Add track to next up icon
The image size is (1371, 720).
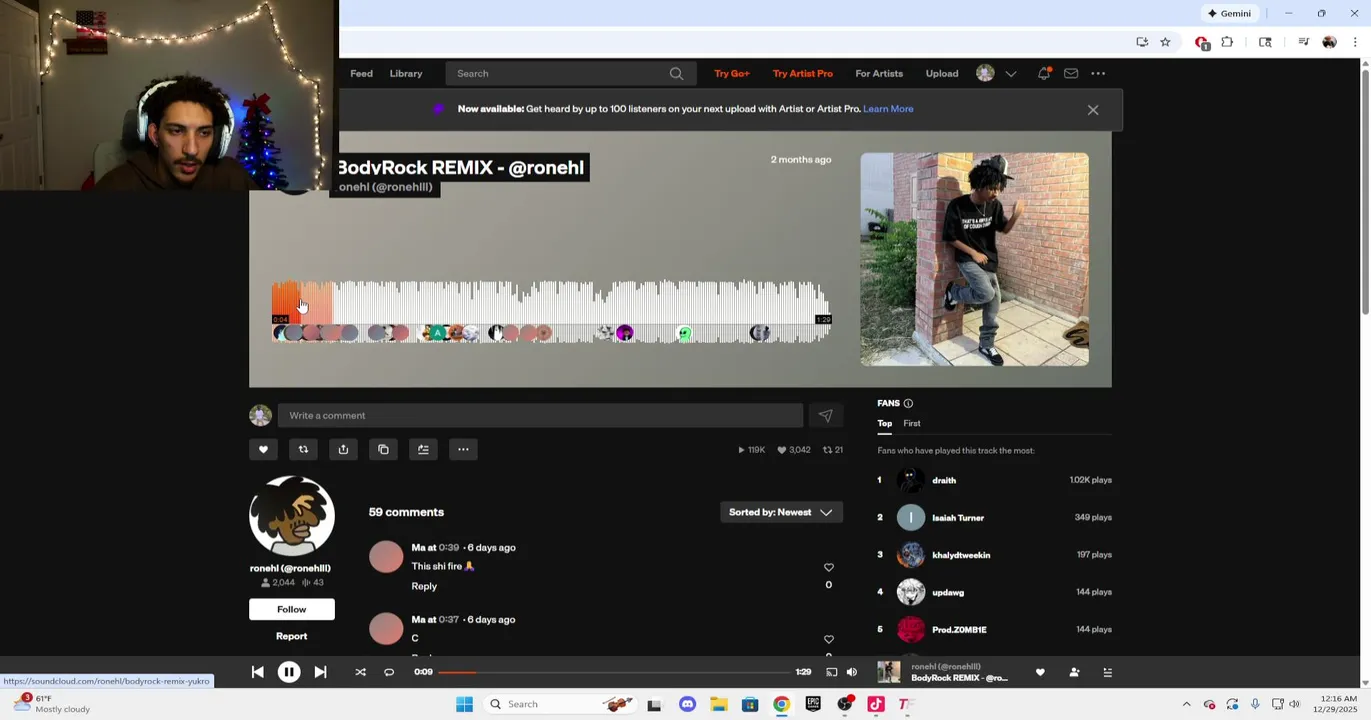coord(423,449)
